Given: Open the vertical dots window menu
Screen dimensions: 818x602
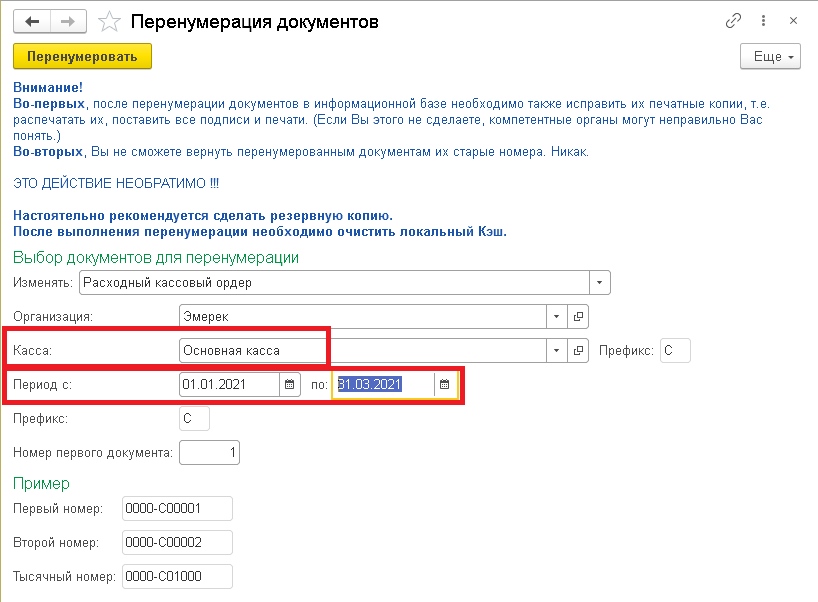Looking at the screenshot, I should (x=765, y=21).
